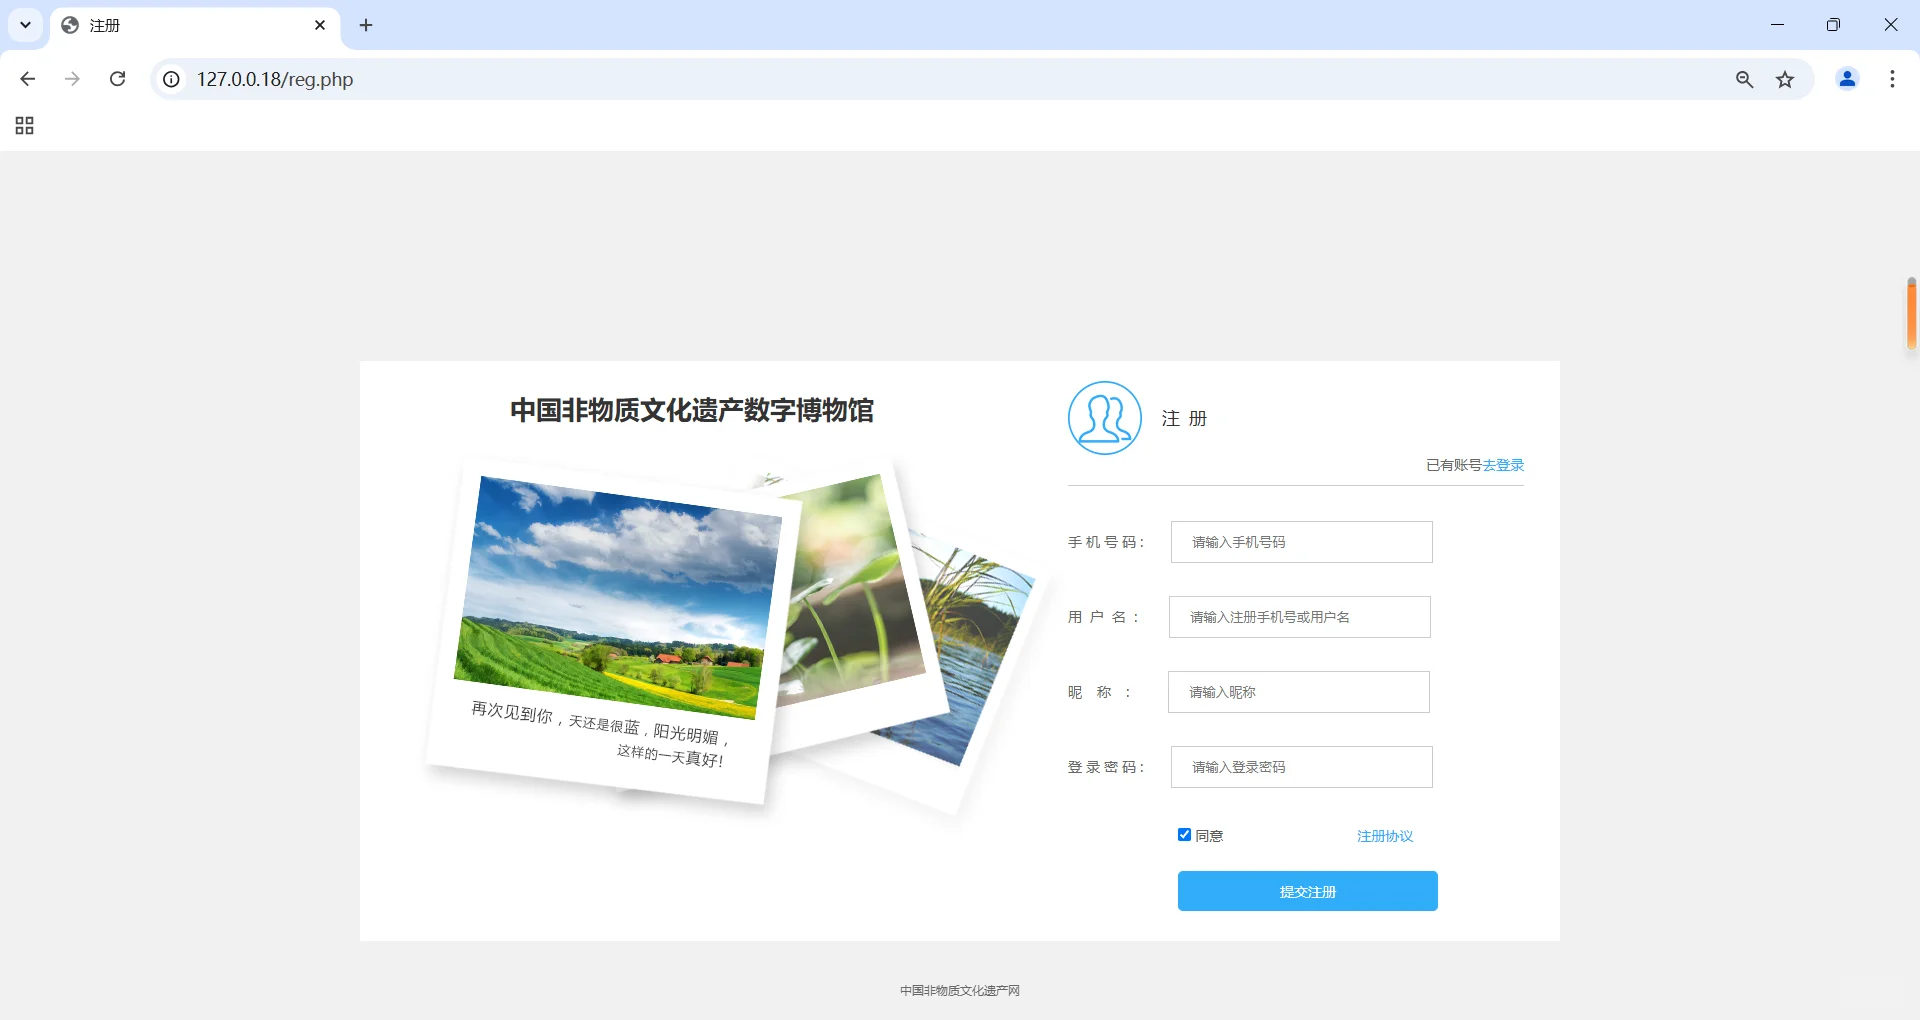Image resolution: width=1920 pixels, height=1020 pixels.
Task: Bookmark this page with the star icon
Action: [1786, 79]
